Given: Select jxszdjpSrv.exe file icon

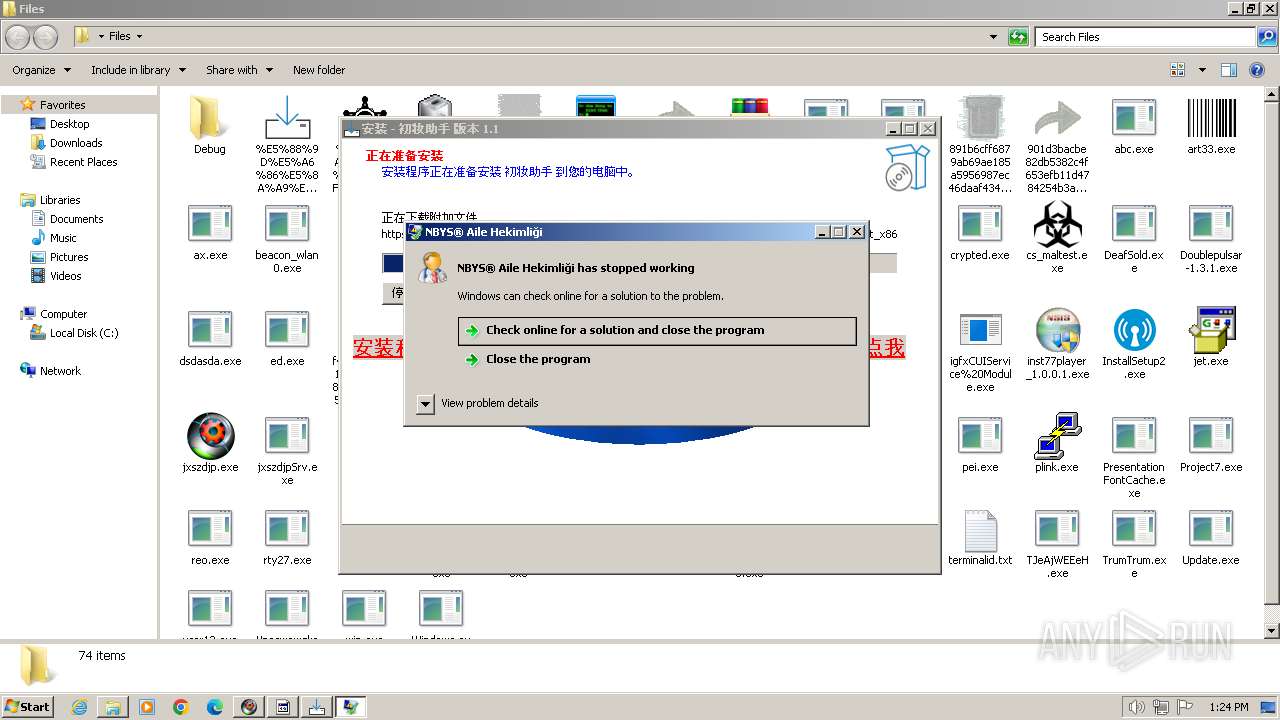Looking at the screenshot, I should (x=287, y=436).
